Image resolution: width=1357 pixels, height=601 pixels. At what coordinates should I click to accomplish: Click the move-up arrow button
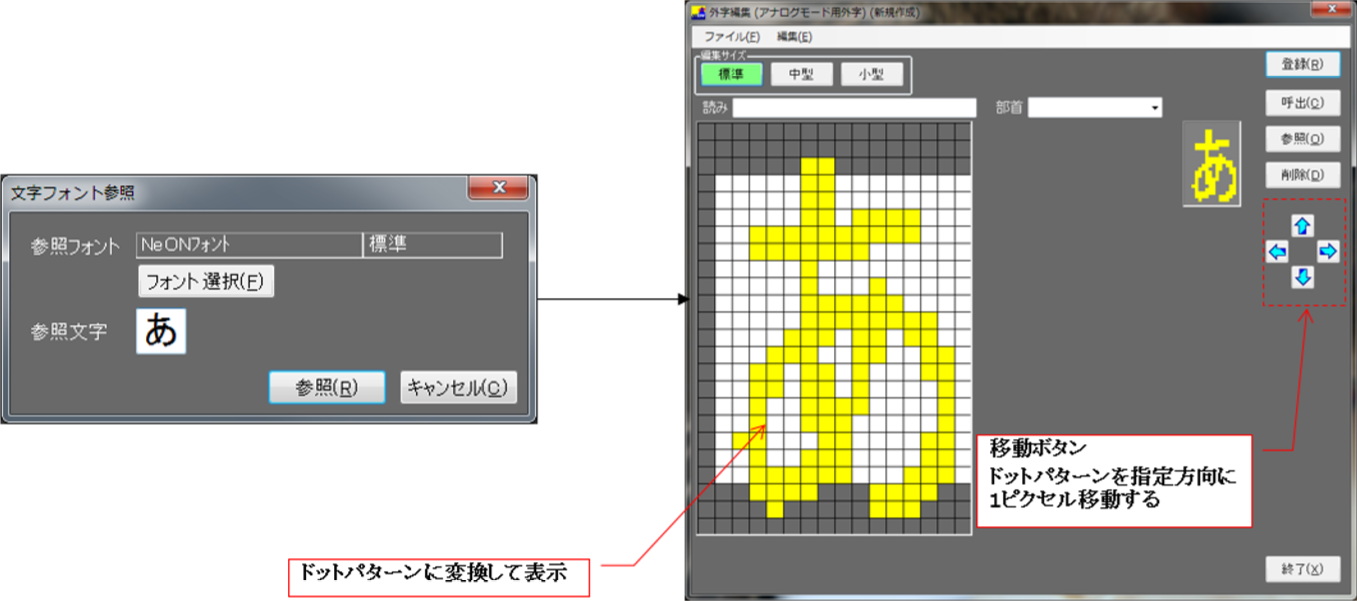(1302, 226)
